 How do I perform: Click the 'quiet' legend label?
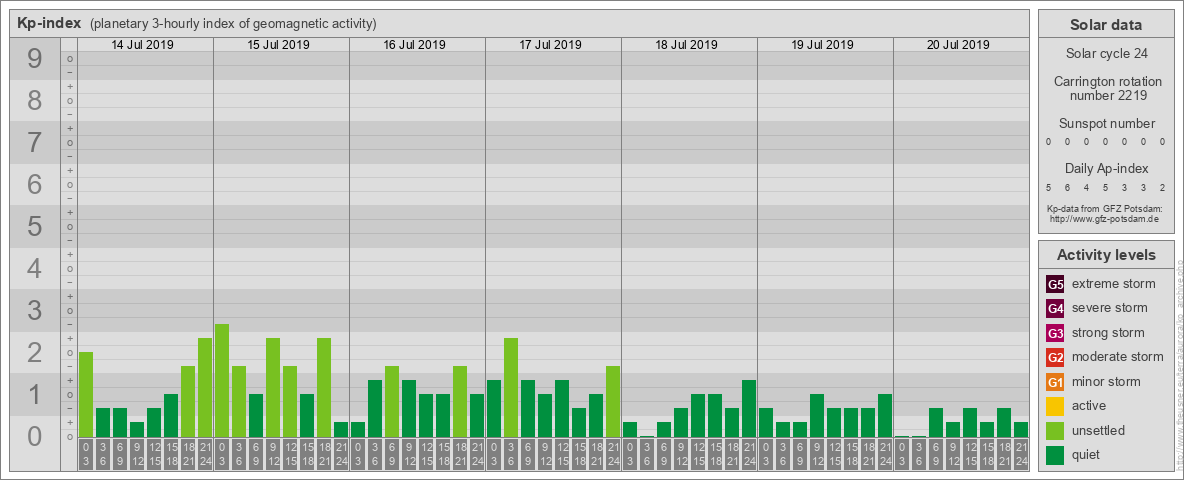(x=1088, y=455)
